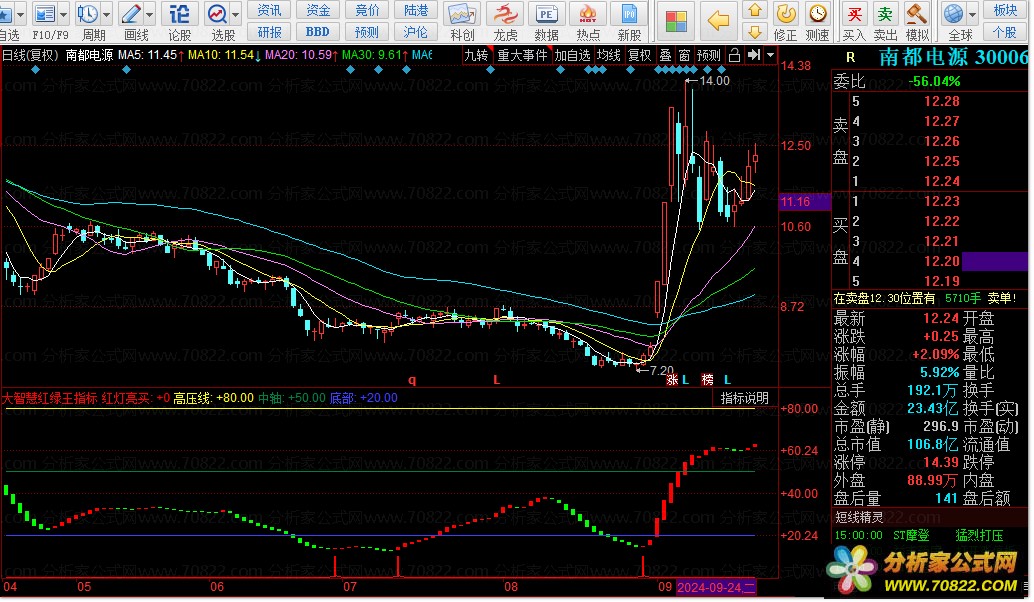Click sell level 5 price 12.28
The height and width of the screenshot is (602, 1034).
point(941,102)
